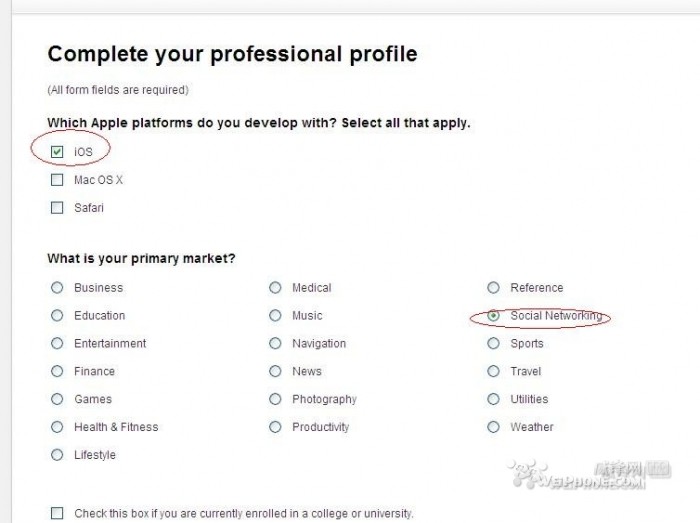700x523 pixels.
Task: Choose Health & Fitness option
Action: click(x=57, y=427)
